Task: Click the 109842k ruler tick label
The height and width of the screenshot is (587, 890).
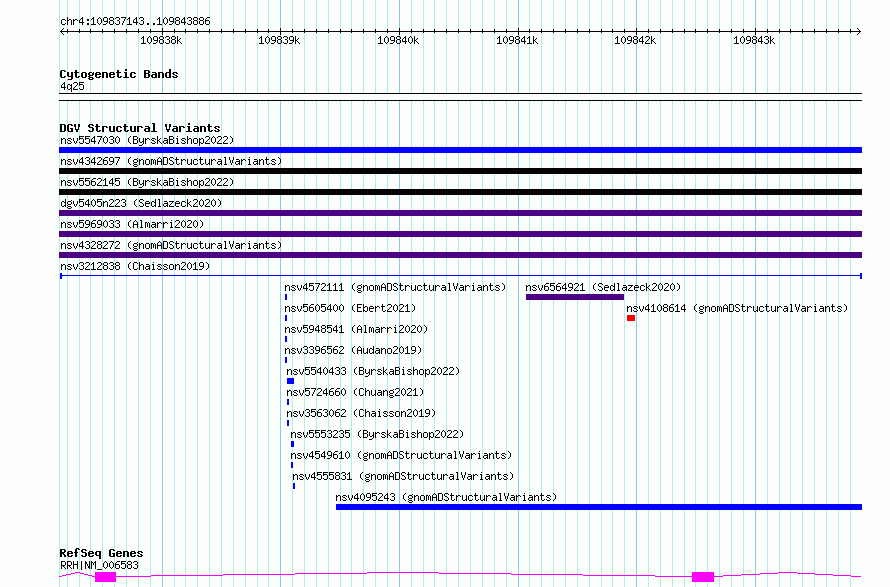Action: (x=635, y=40)
